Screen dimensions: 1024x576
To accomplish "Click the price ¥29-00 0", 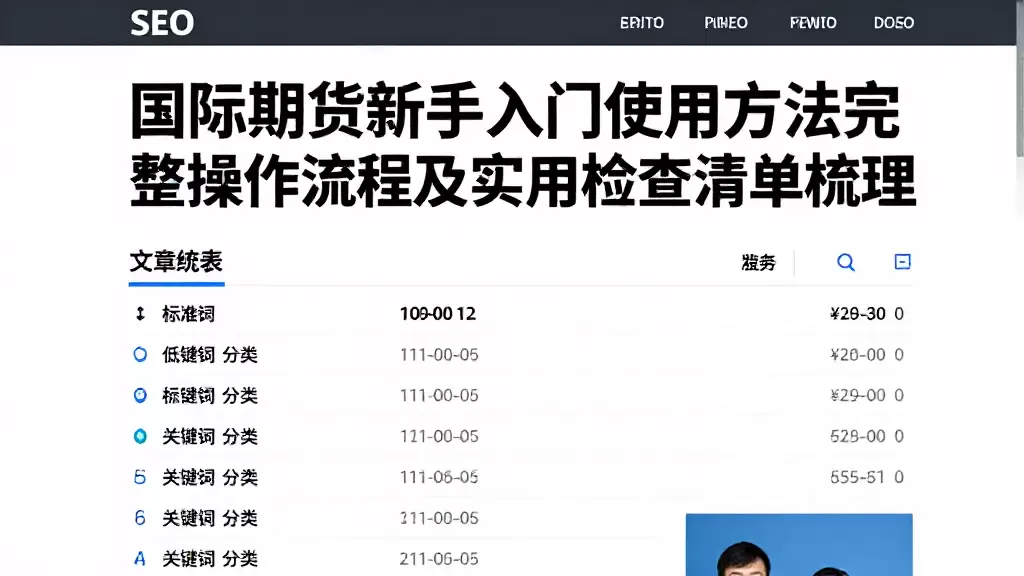I will tap(867, 395).
